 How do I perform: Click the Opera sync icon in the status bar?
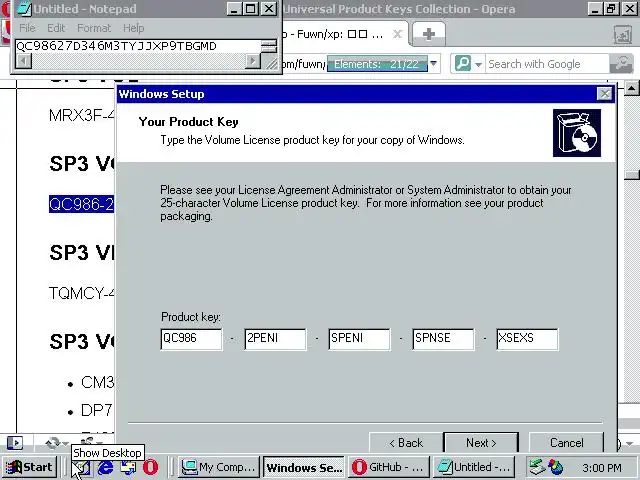pyautogui.click(x=53, y=443)
